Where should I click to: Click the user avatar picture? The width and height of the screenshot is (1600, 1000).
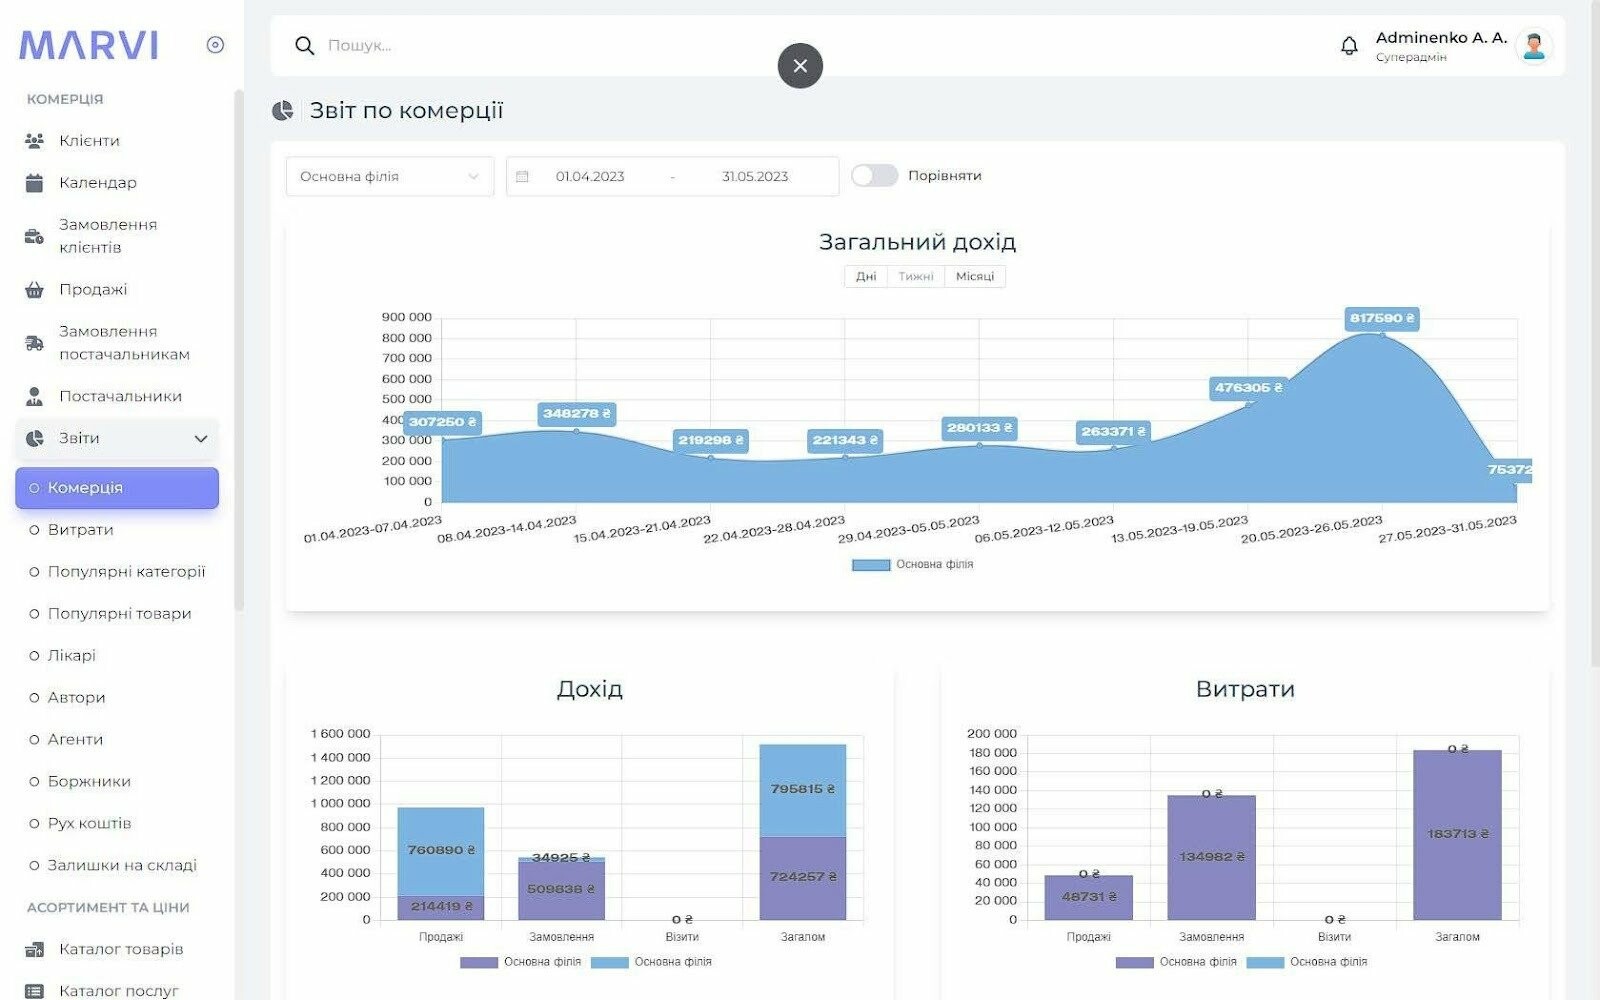[1533, 46]
